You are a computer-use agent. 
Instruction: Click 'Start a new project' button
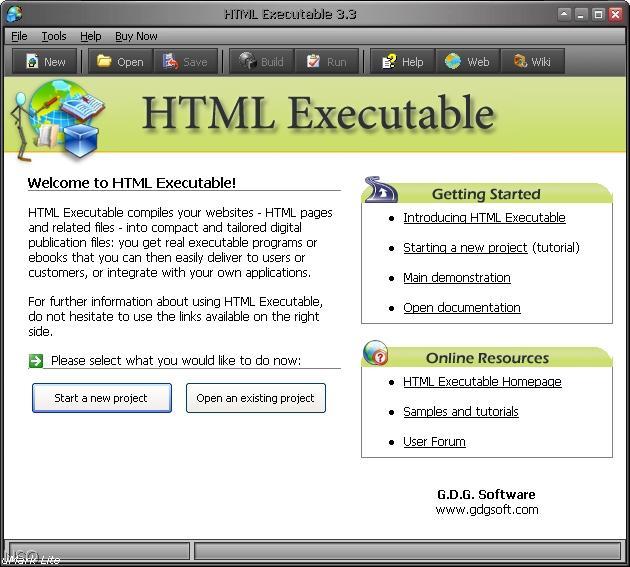[x=102, y=398]
